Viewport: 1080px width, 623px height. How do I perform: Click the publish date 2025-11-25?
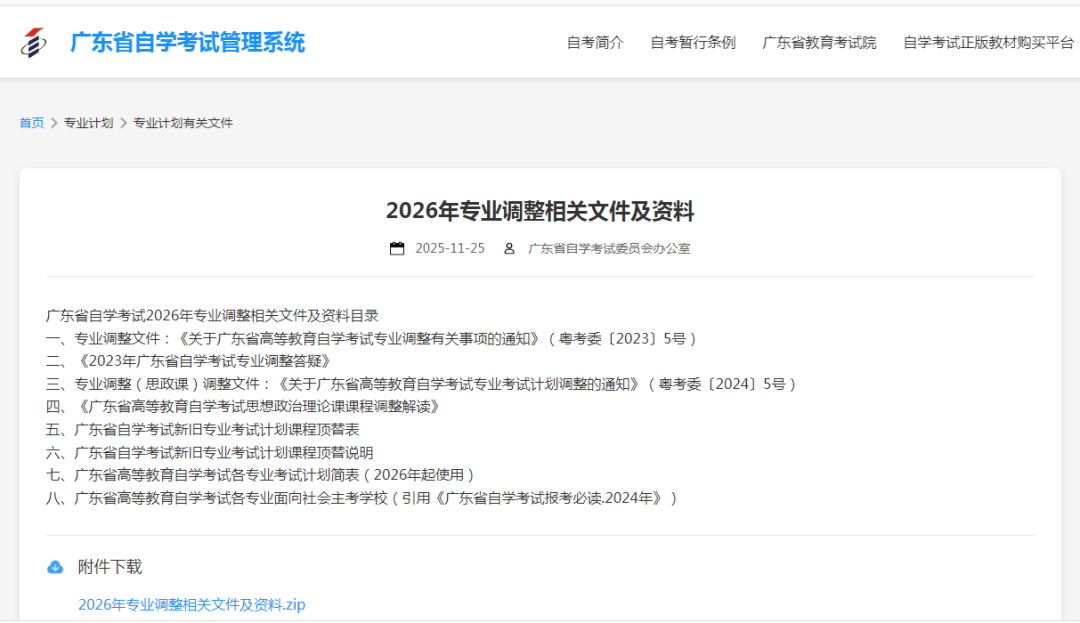[x=450, y=248]
